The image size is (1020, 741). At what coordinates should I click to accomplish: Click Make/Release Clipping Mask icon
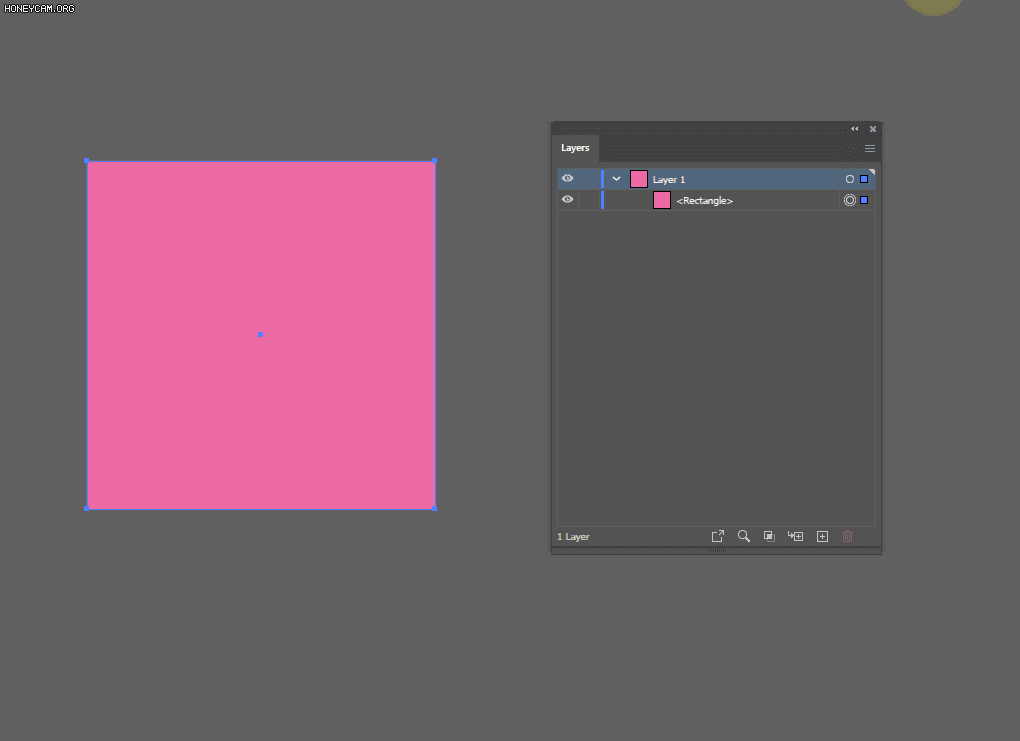[769, 536]
